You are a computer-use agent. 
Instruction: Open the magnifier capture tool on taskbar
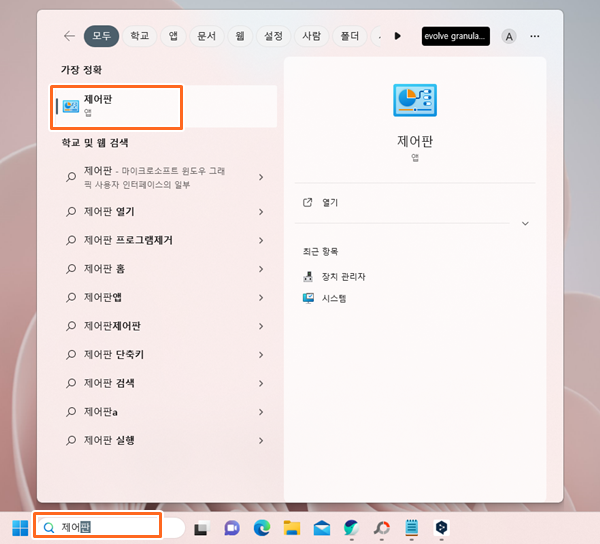point(382,528)
